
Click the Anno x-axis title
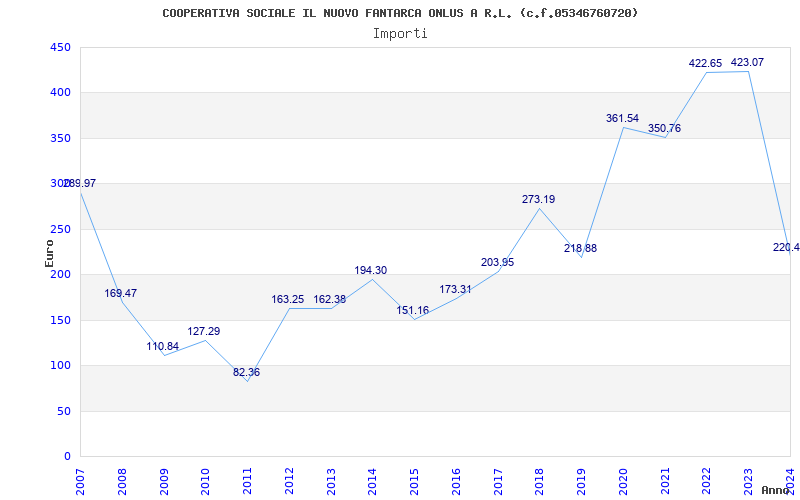(775, 490)
